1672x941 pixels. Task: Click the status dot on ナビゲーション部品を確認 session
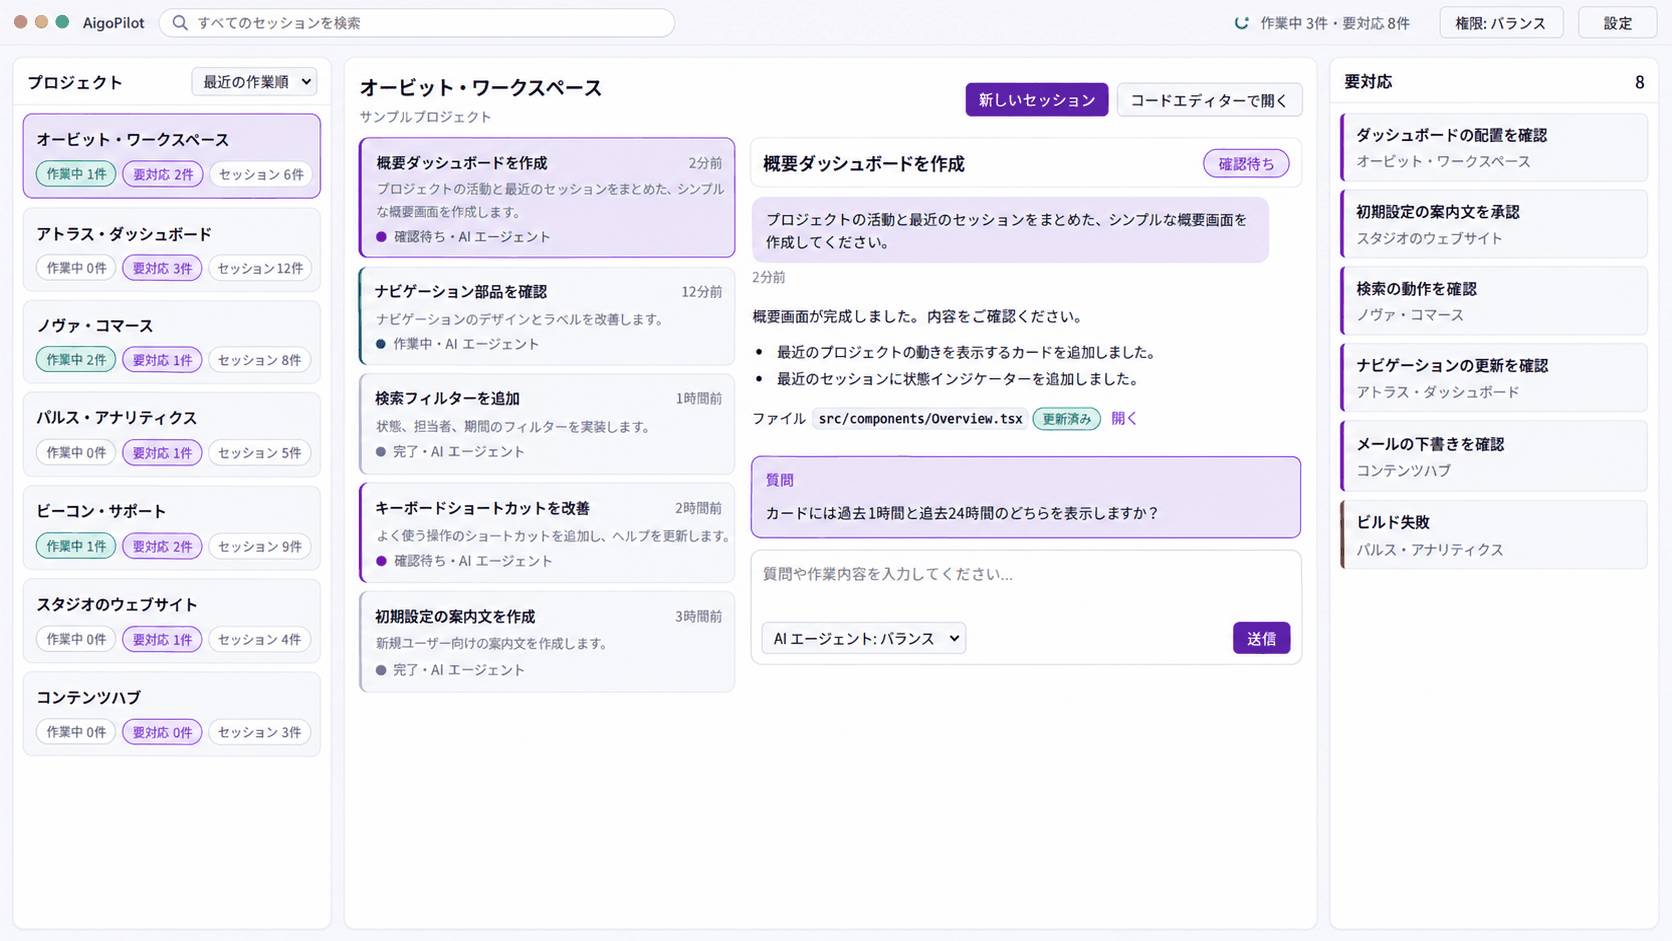coord(380,344)
